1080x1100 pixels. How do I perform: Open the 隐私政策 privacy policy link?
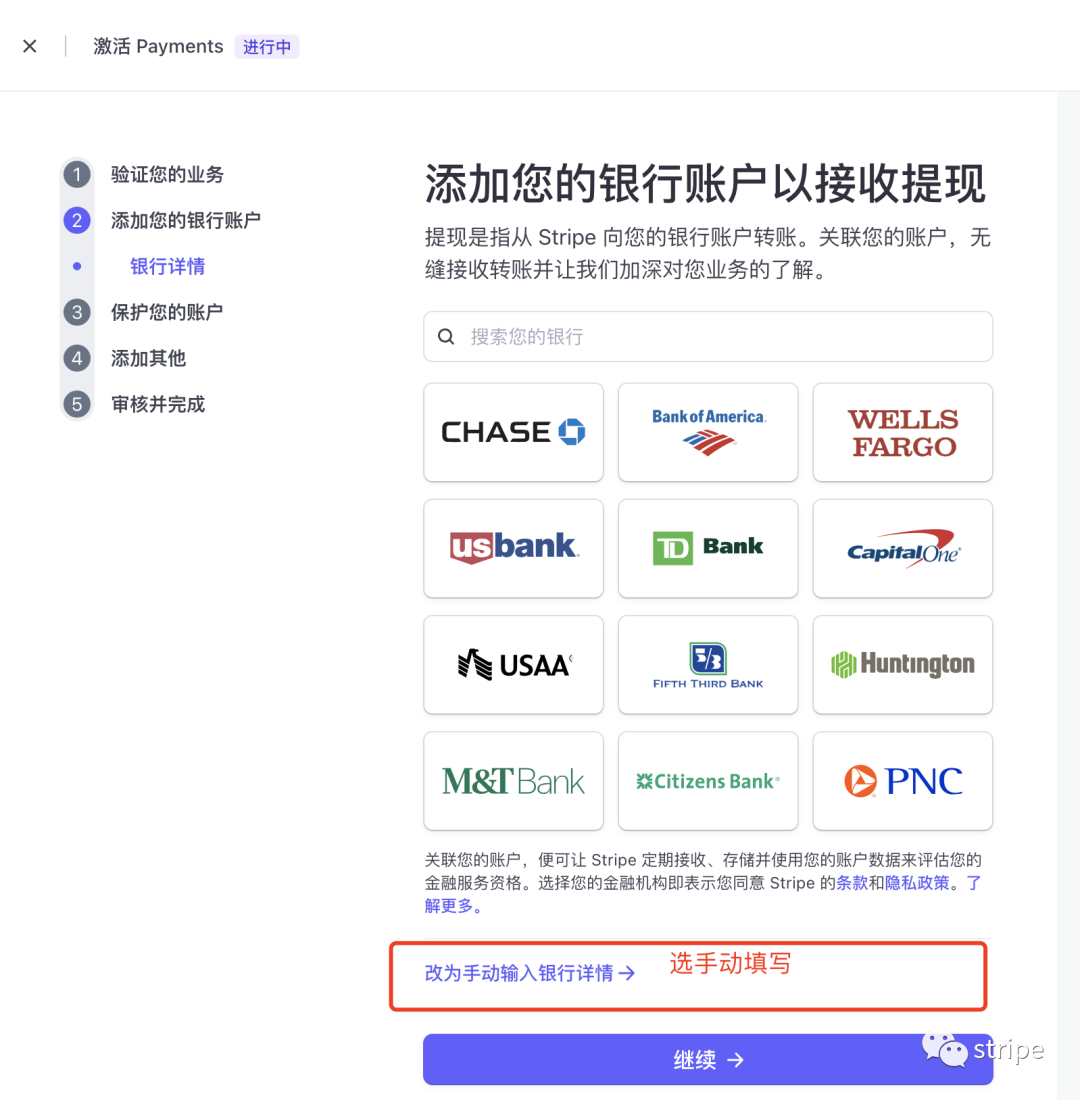[916, 883]
